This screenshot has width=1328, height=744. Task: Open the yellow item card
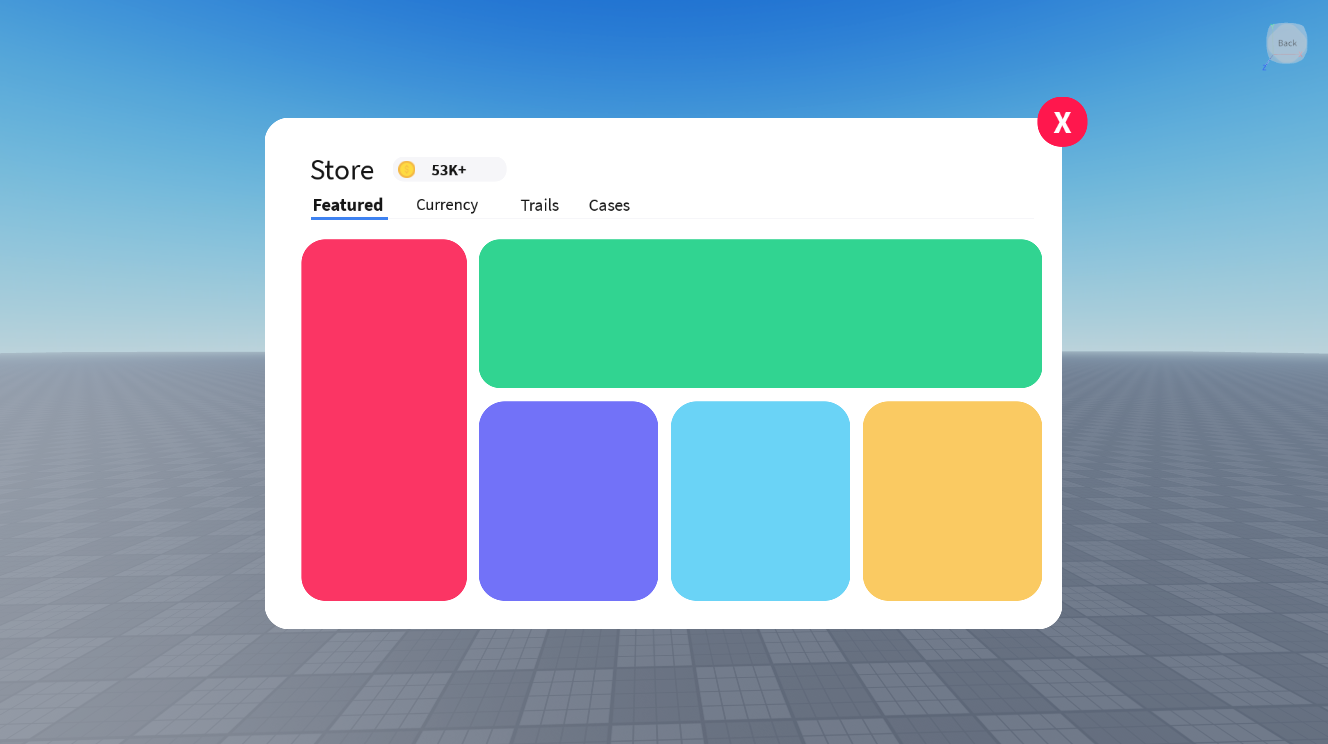(x=951, y=500)
